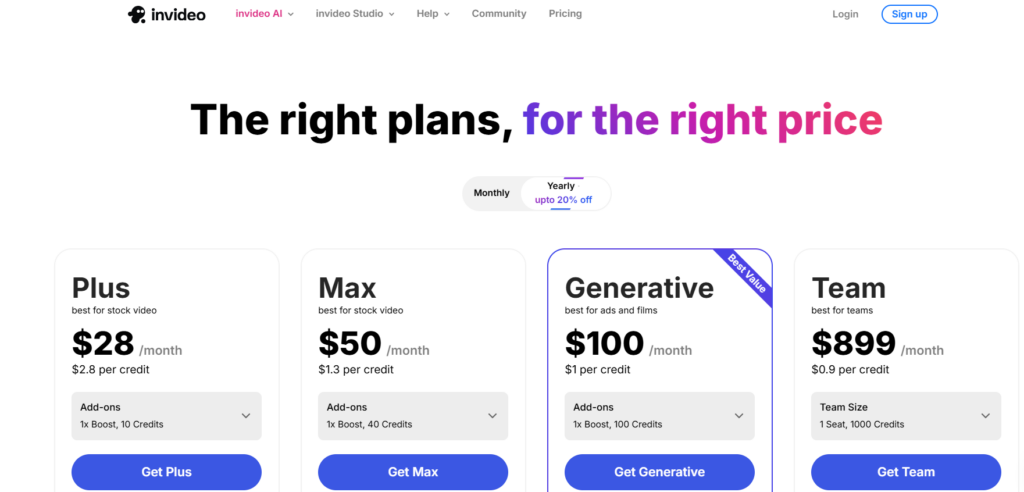Click the Get Generative button
The width and height of the screenshot is (1024, 492).
(660, 472)
